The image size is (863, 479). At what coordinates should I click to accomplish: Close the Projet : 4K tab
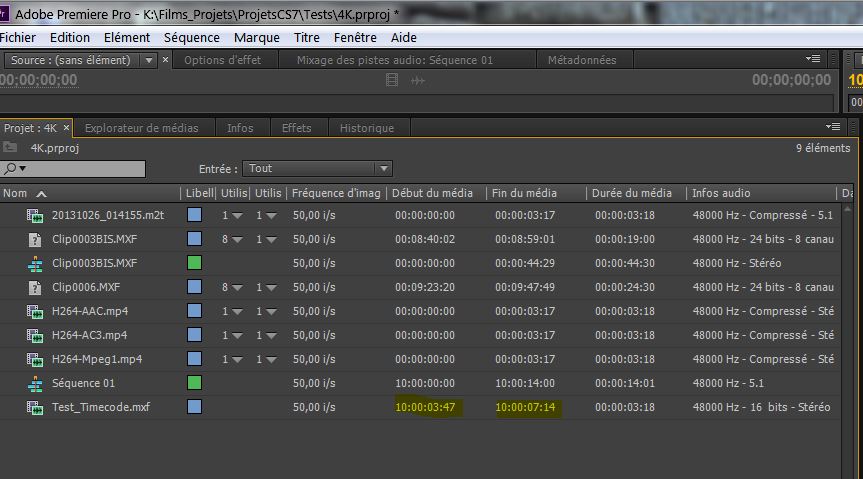(x=67, y=127)
